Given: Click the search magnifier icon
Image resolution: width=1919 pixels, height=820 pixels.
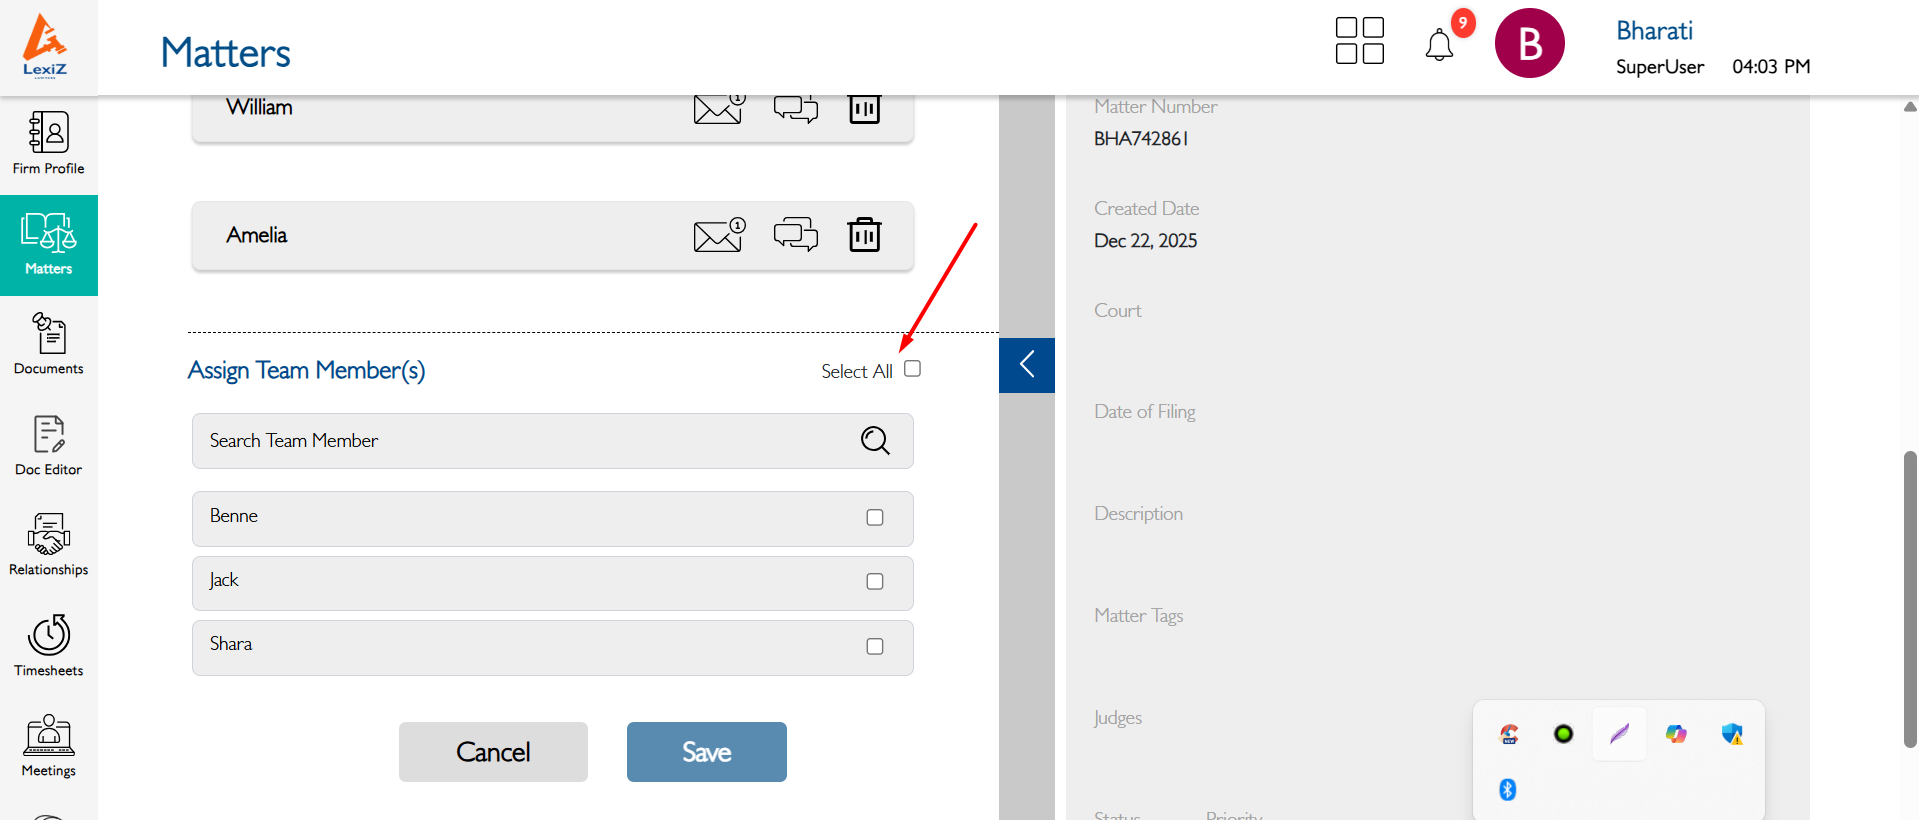Looking at the screenshot, I should click(875, 441).
